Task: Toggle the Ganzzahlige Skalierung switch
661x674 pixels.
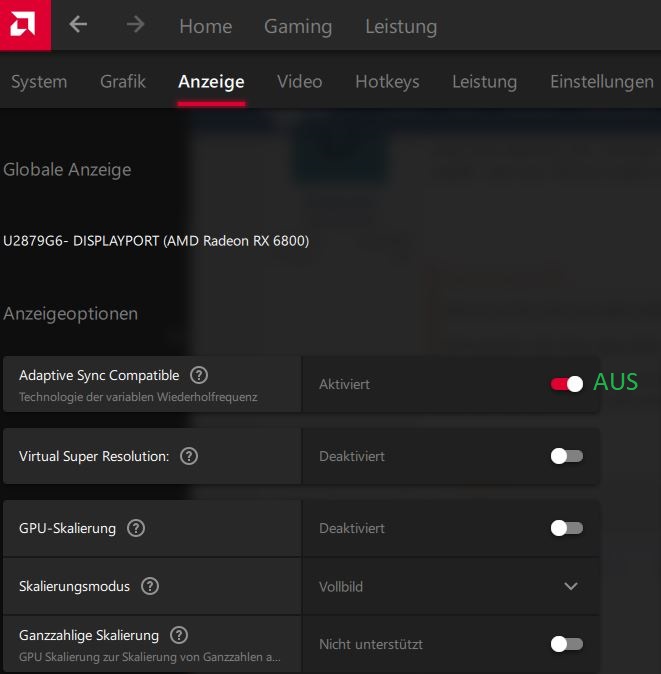Action: pos(566,644)
